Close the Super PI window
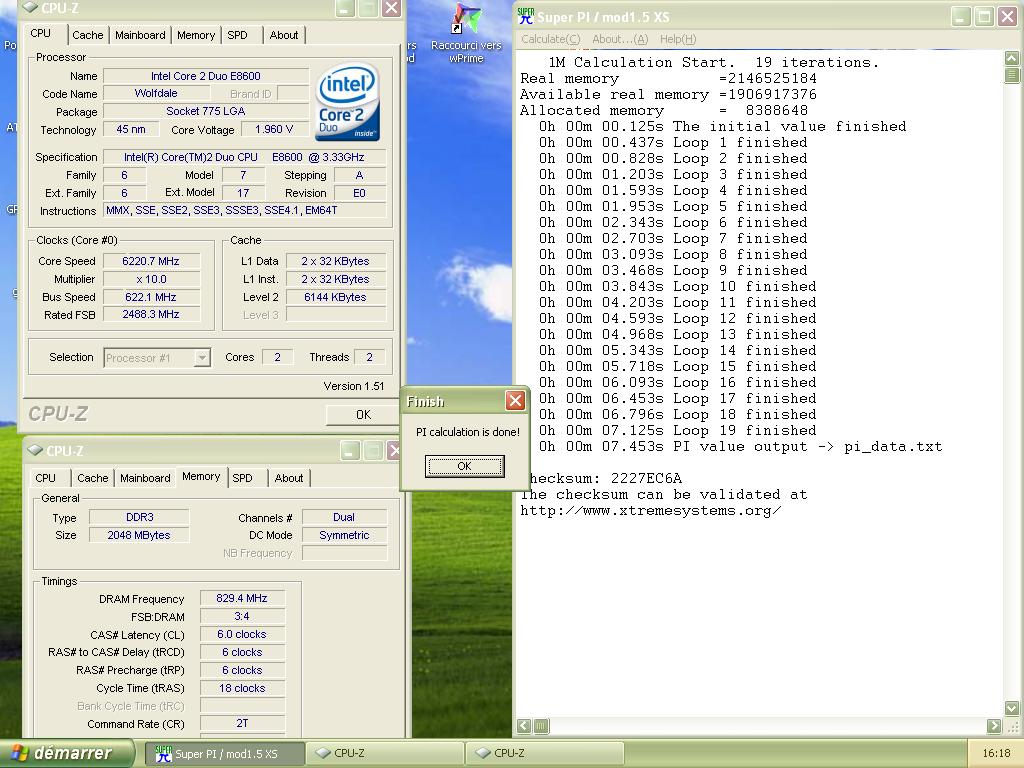Viewport: 1024px width, 768px height. pos(1008,16)
